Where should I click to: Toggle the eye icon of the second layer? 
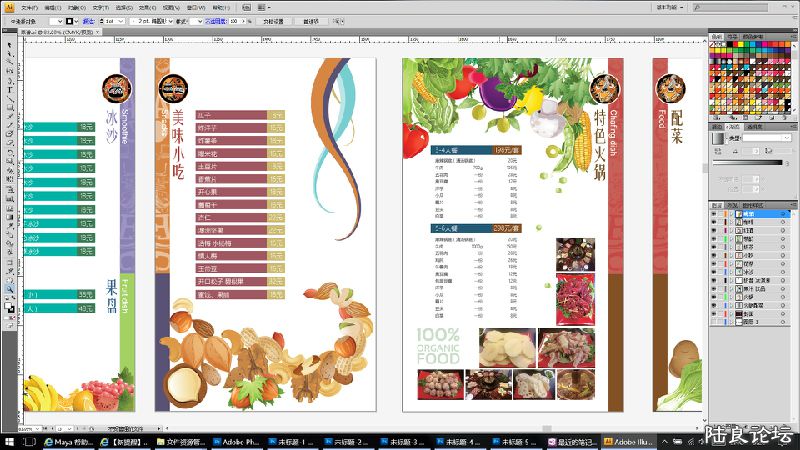click(713, 222)
